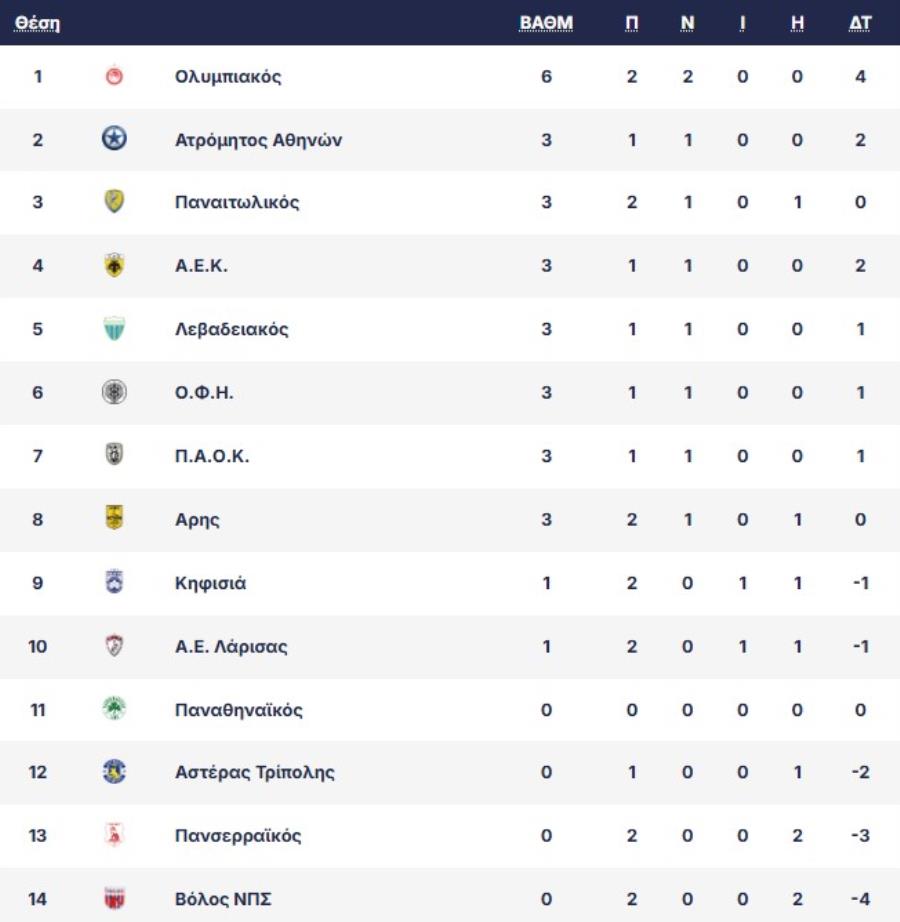Click the Volos NPS red crest
This screenshot has width=900, height=922.
pyautogui.click(x=114, y=898)
